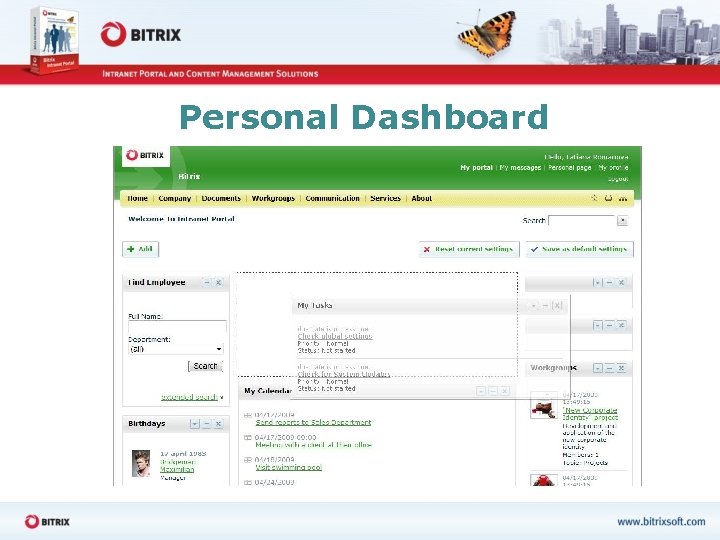Open the Documents menu
Image resolution: width=720 pixels, height=540 pixels.
[x=221, y=198]
